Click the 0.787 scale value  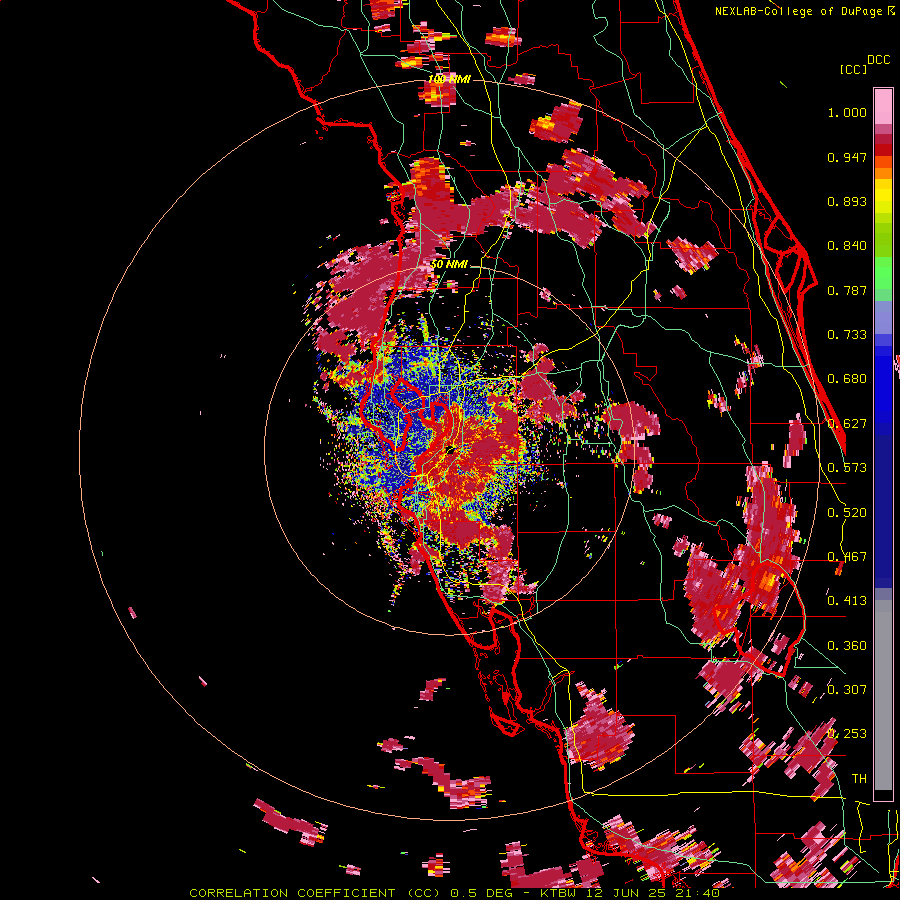tap(847, 290)
